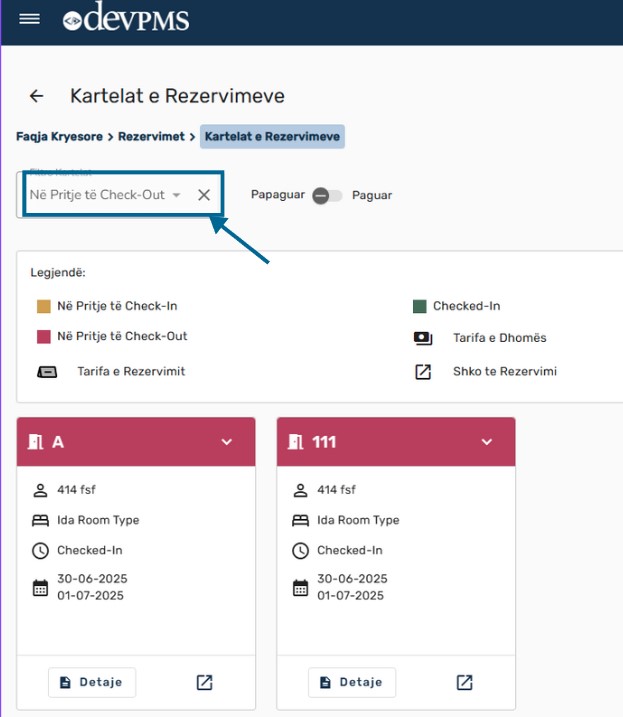Expand room 111 card chevron

click(x=487, y=442)
